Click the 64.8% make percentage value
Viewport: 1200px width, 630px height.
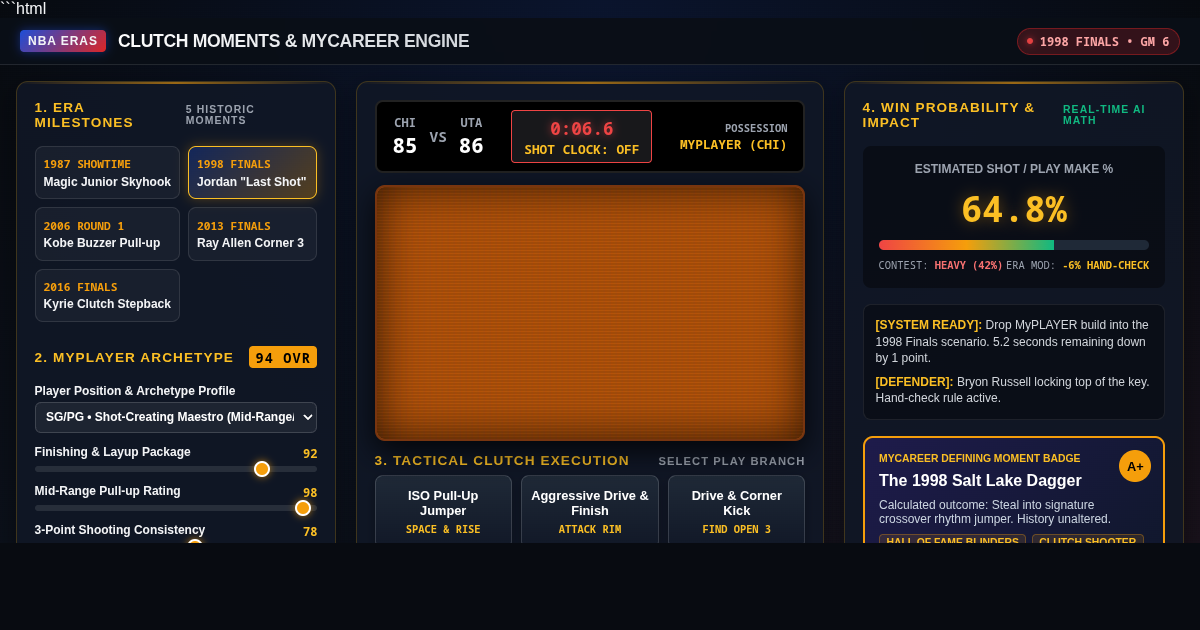(1014, 210)
